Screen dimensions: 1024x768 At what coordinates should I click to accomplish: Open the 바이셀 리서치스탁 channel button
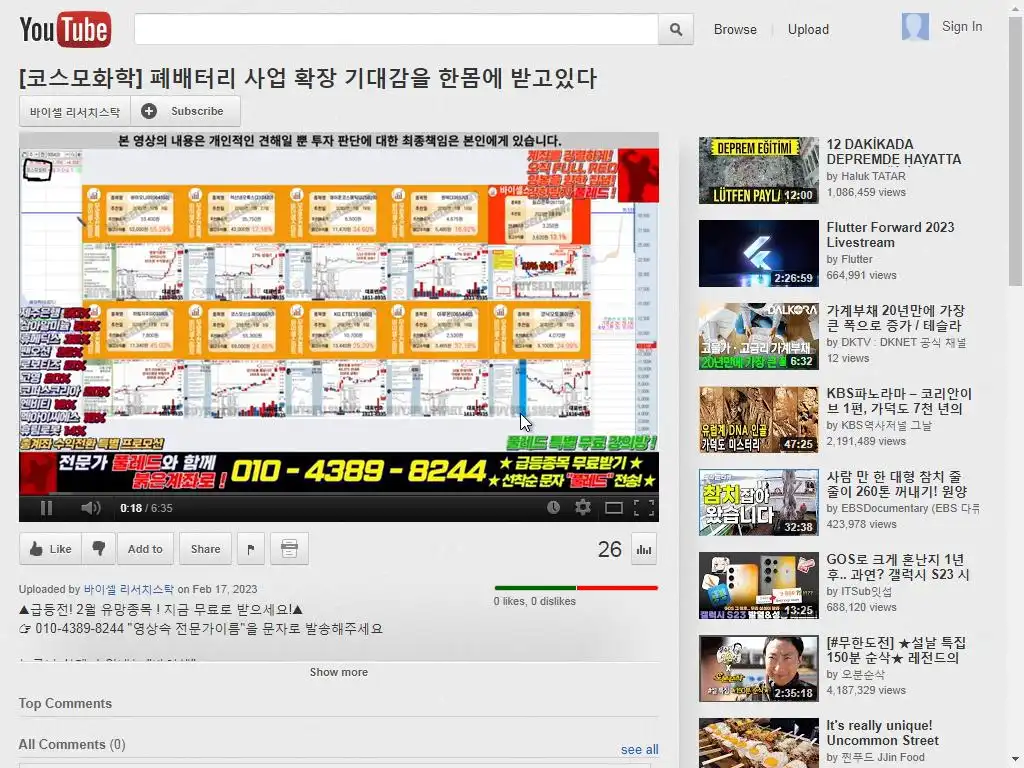pyautogui.click(x=74, y=112)
